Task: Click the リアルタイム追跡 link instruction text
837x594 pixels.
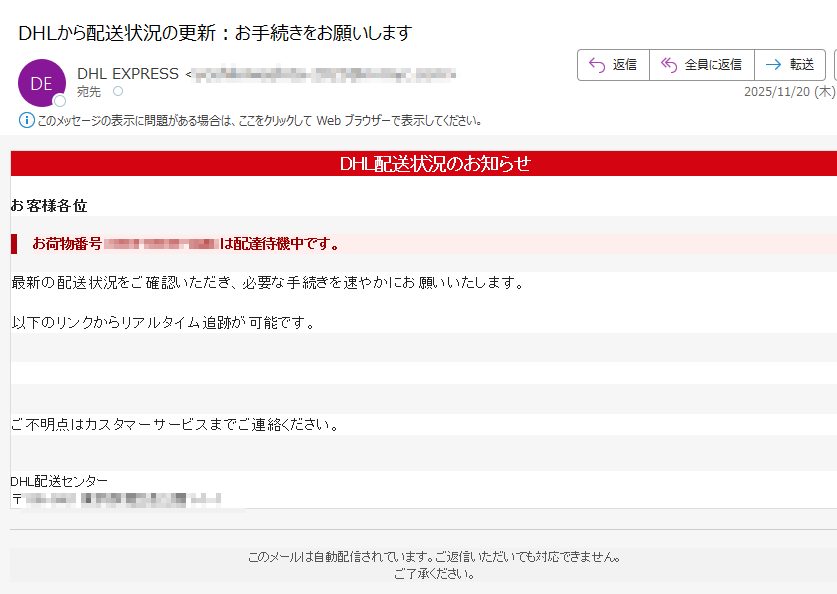Action: (x=163, y=322)
